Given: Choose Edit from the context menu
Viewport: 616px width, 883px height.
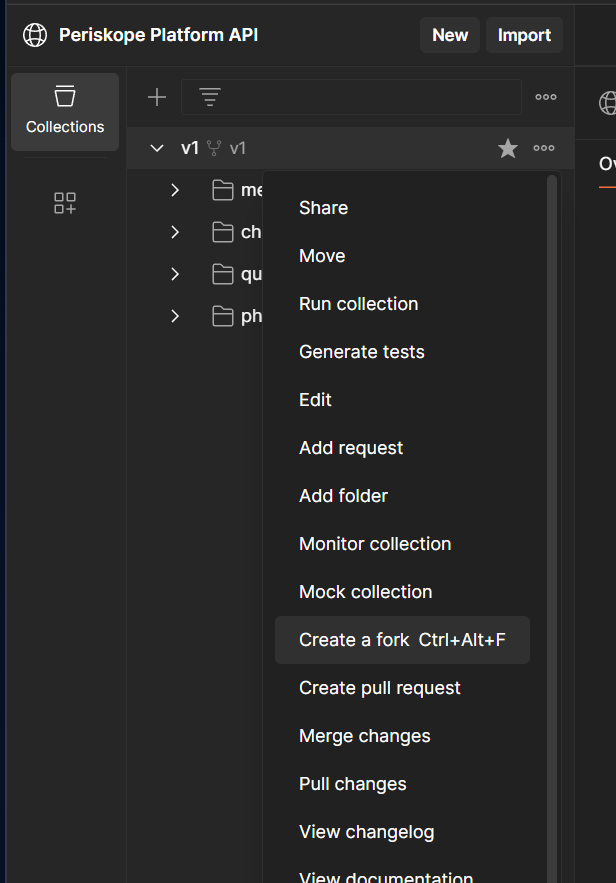Looking at the screenshot, I should pos(402,400).
